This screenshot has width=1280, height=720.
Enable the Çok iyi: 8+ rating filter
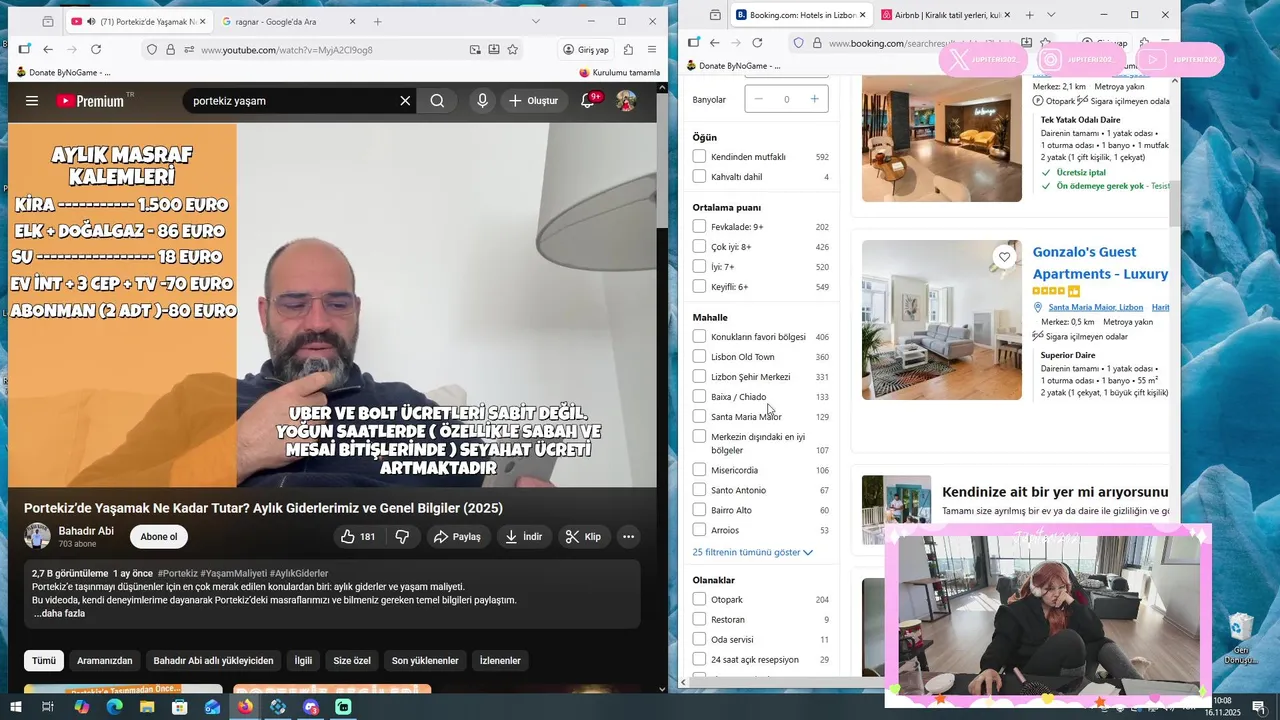(x=699, y=247)
